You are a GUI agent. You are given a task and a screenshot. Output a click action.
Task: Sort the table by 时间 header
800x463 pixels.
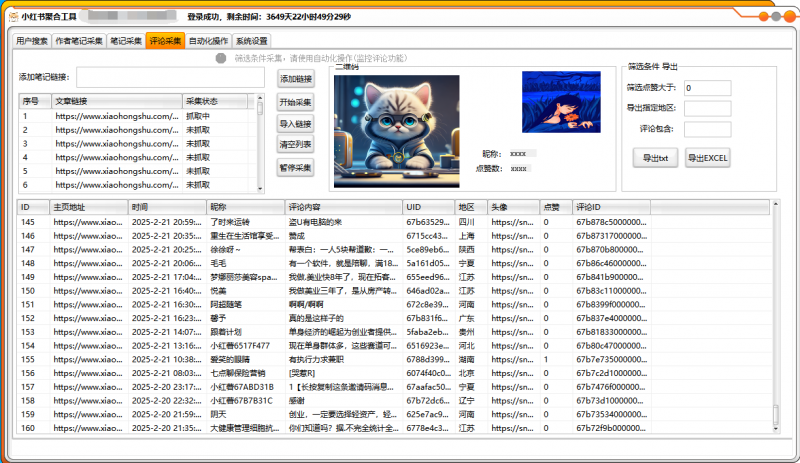[167, 207]
